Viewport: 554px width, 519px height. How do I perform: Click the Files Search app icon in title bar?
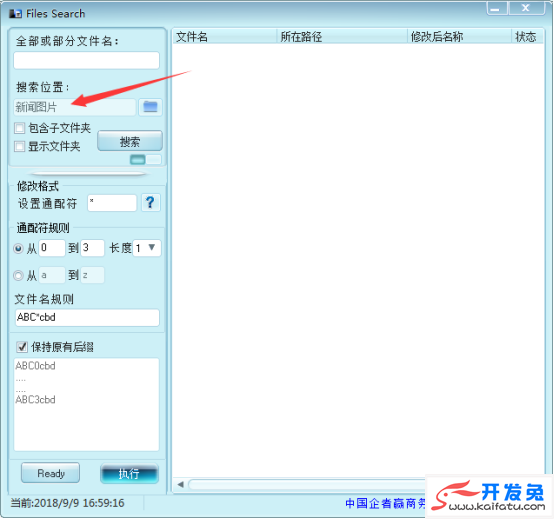pos(15,14)
